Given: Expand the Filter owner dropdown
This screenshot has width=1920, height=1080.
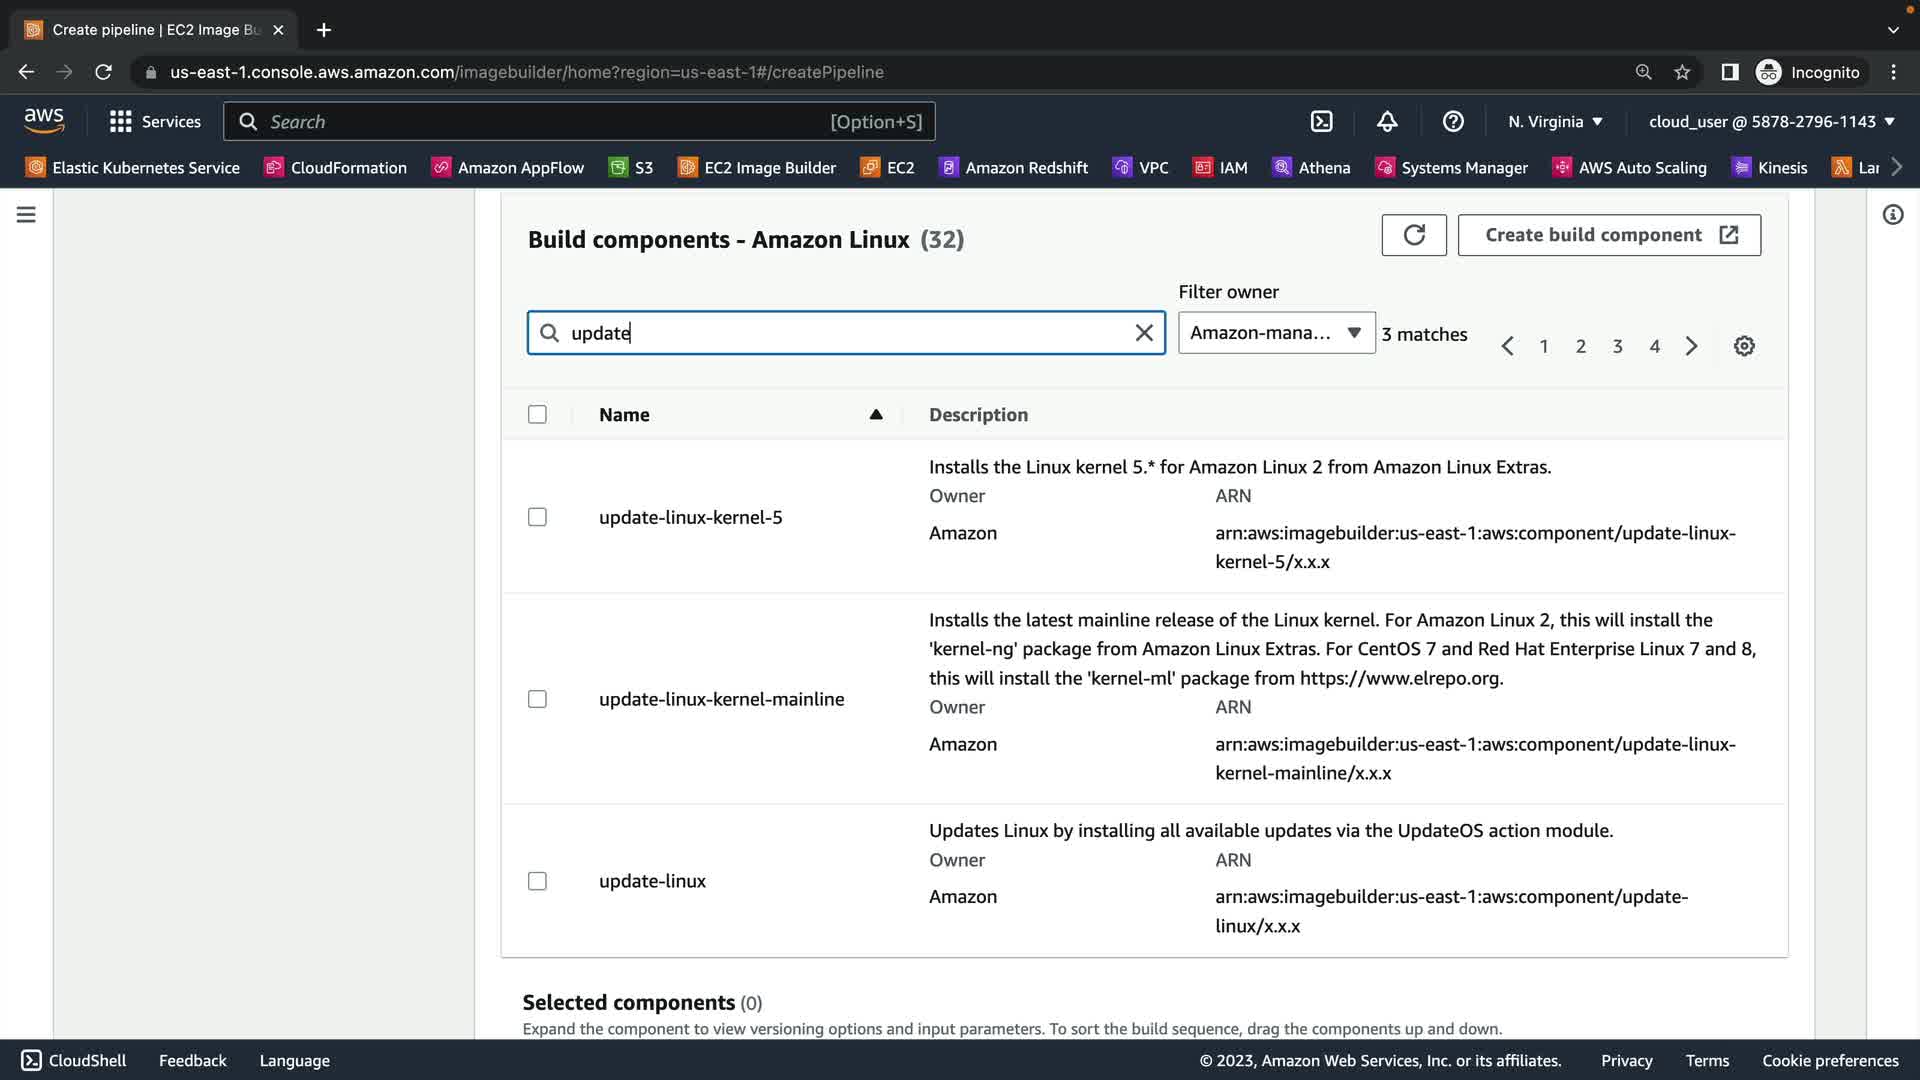Looking at the screenshot, I should point(1276,333).
